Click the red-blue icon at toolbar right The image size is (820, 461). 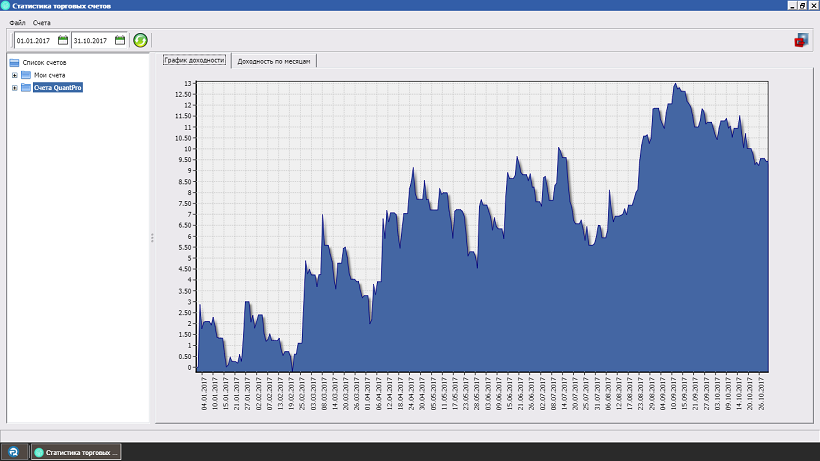[x=800, y=40]
